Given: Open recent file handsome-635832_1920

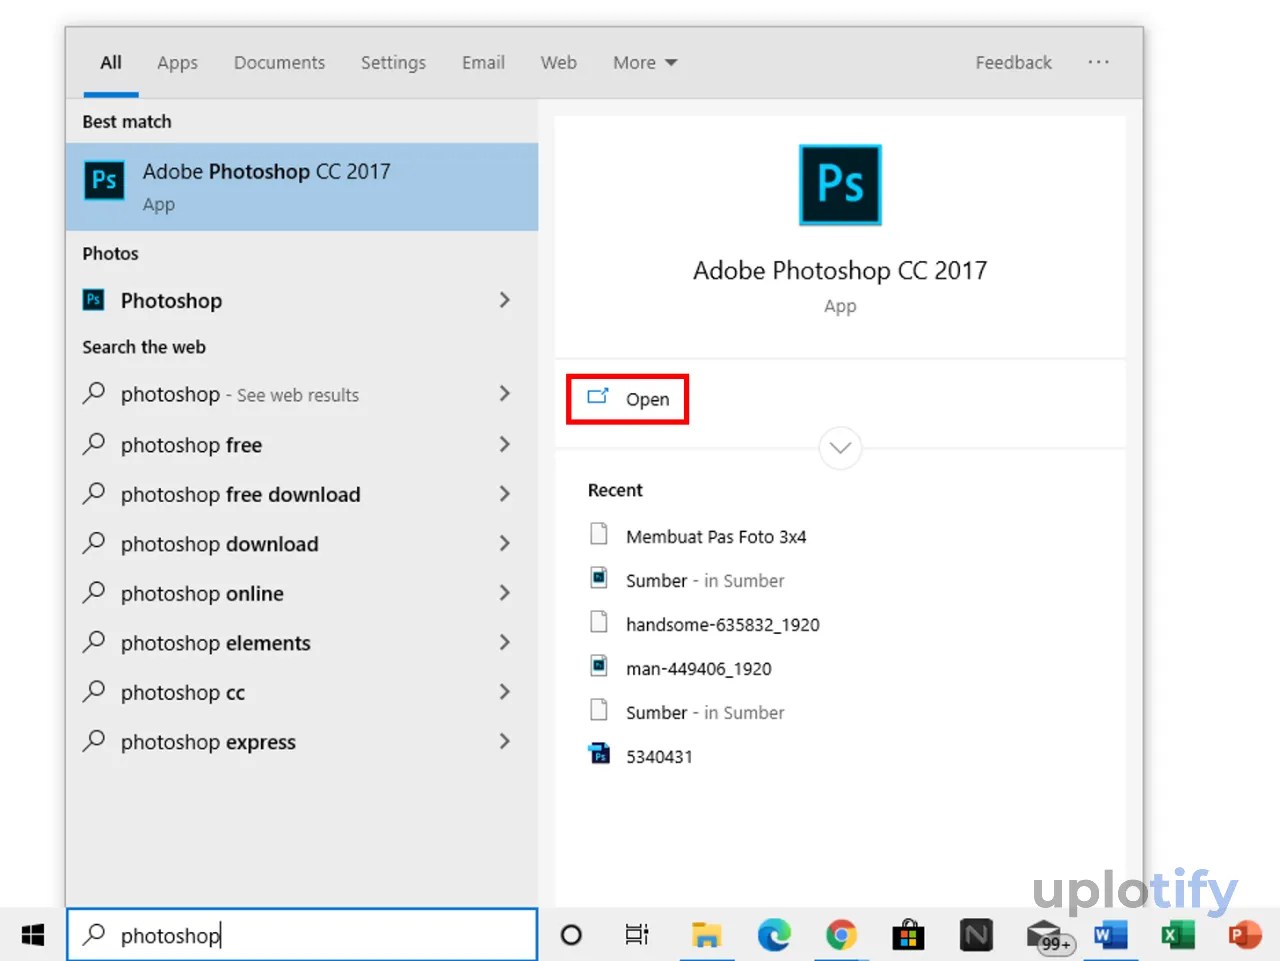Looking at the screenshot, I should 722,625.
